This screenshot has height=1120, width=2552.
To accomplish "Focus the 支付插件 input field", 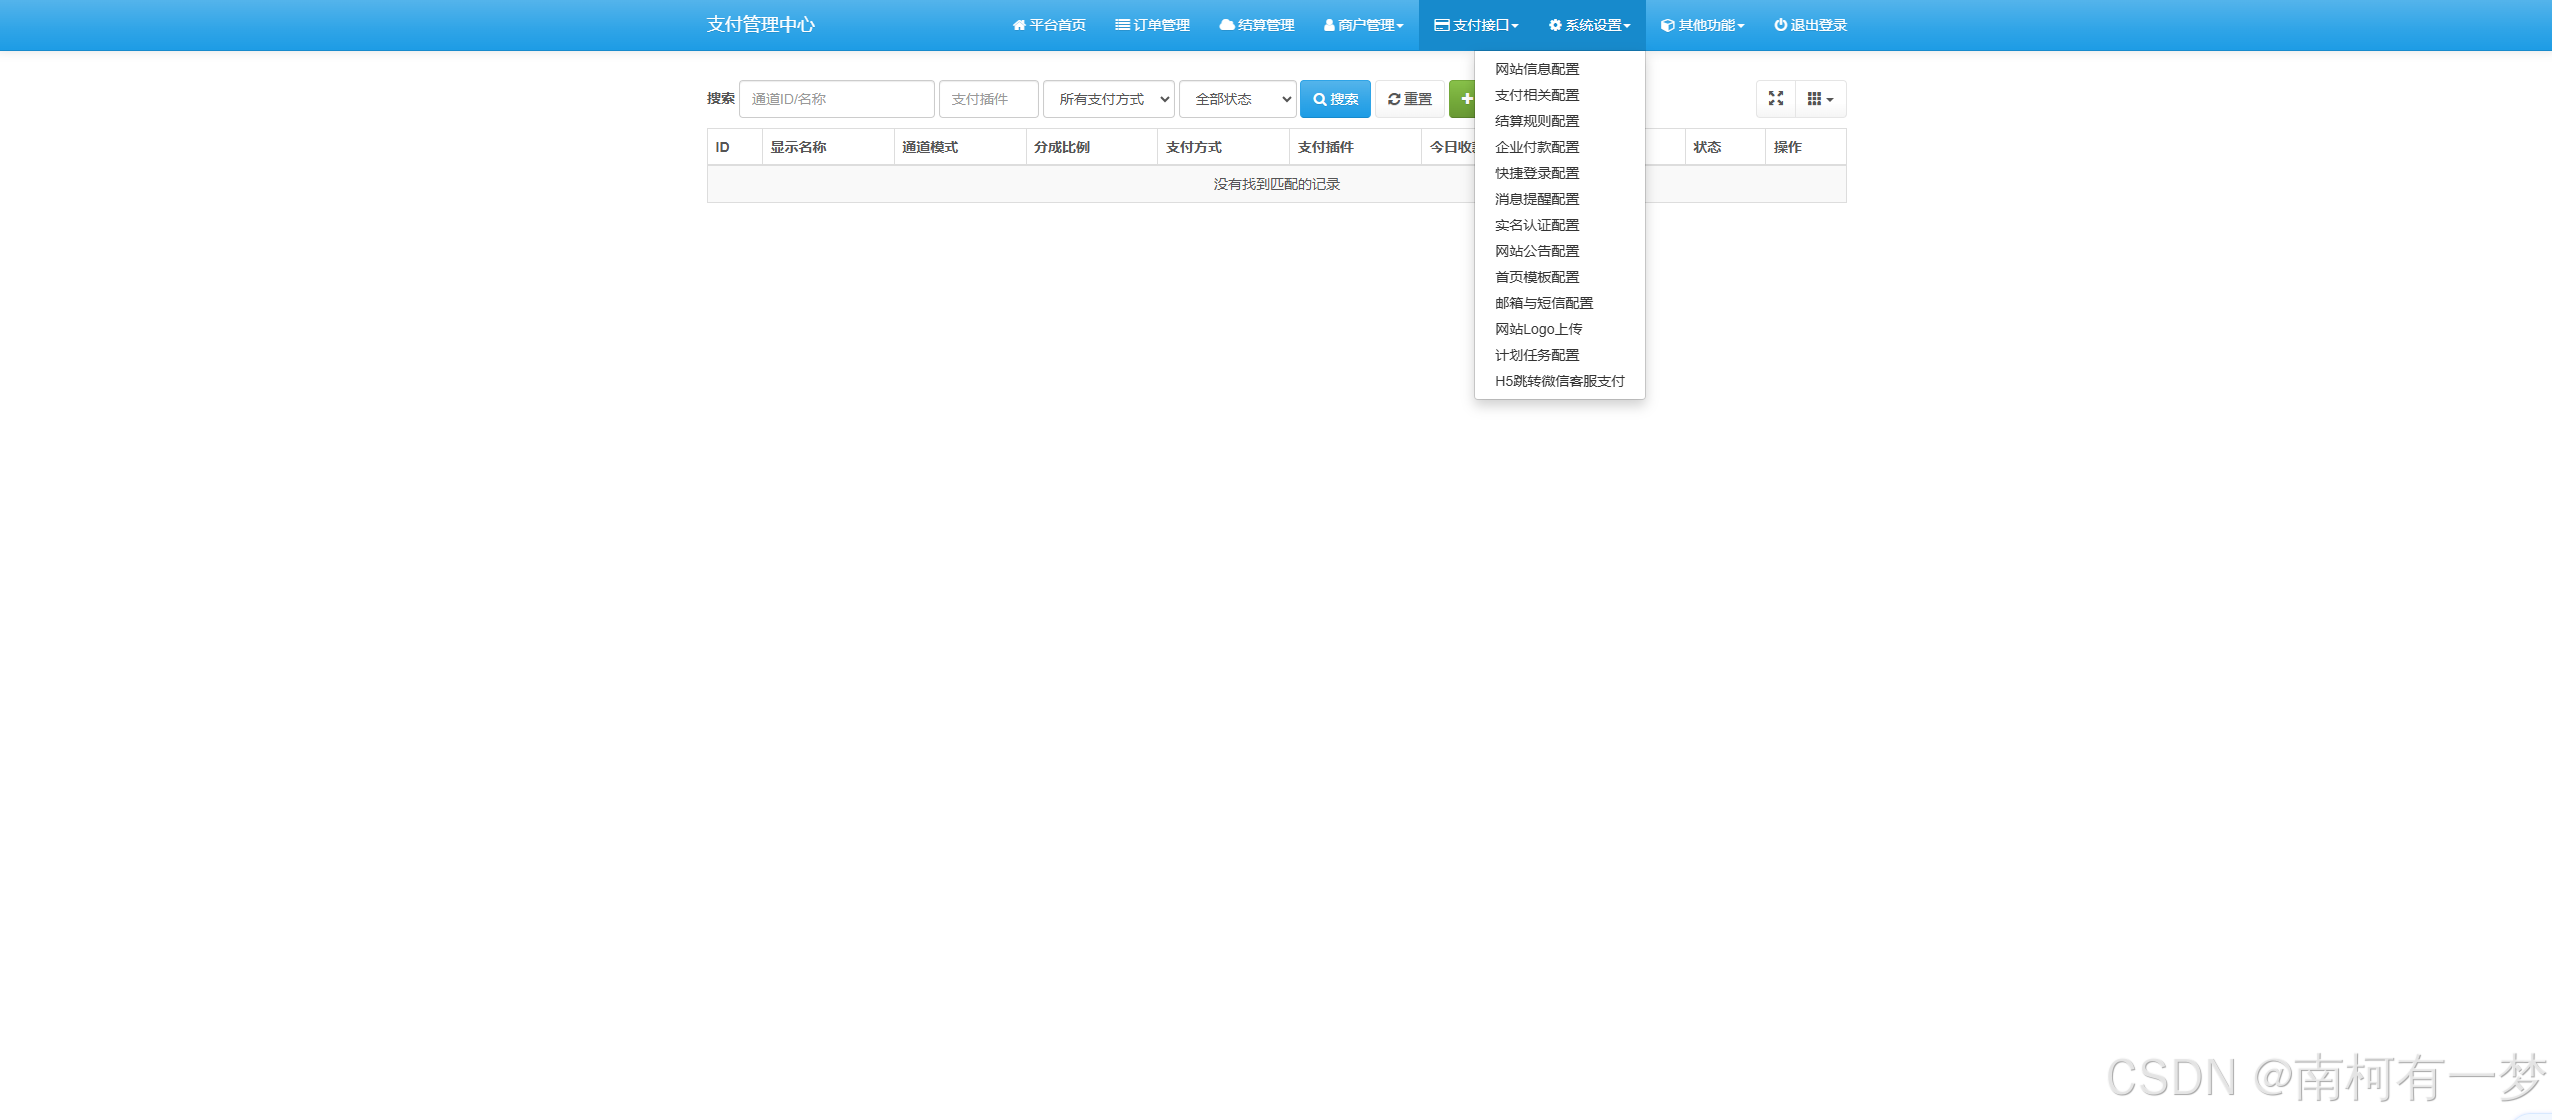I will [x=987, y=99].
